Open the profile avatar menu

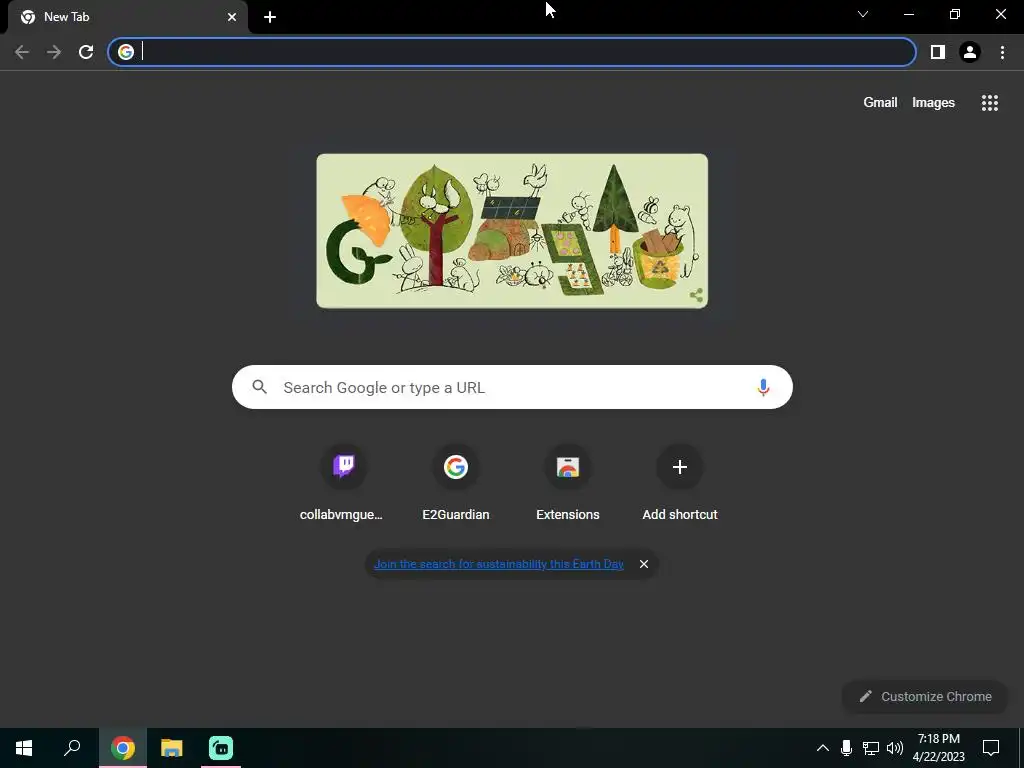[x=970, y=52]
